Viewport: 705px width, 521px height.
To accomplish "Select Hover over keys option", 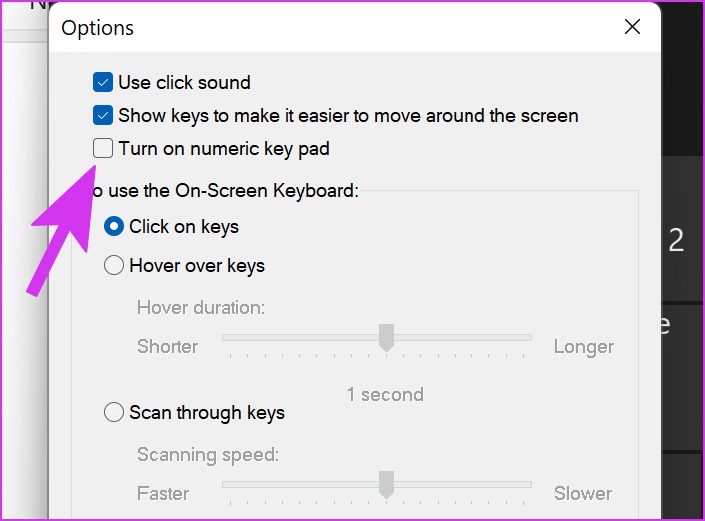I will point(114,266).
